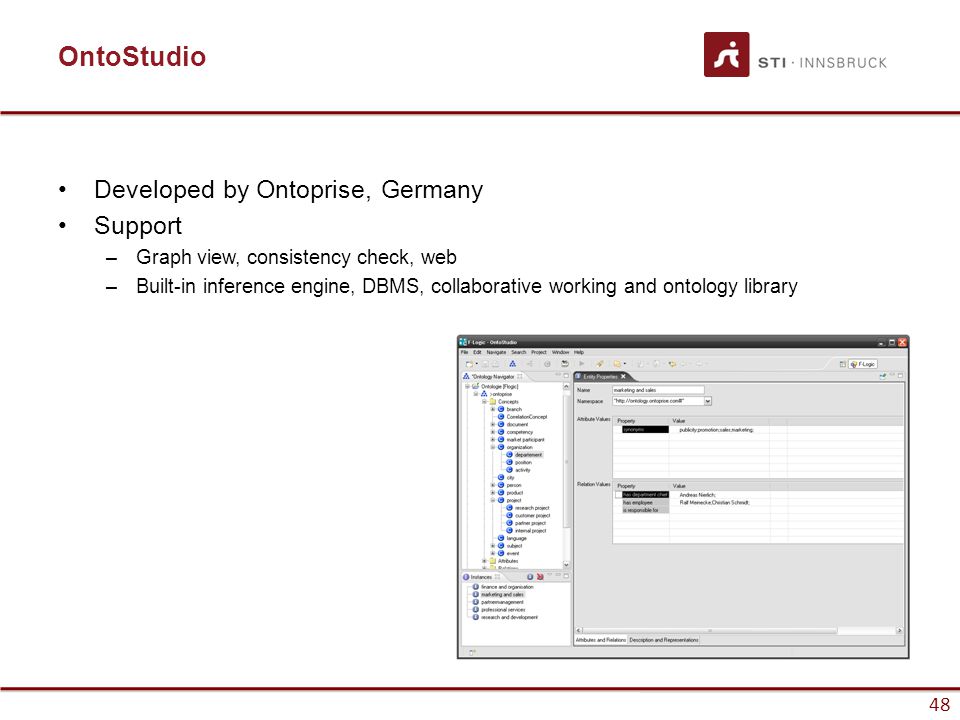Maximize the Instances panel
The image size is (960, 720).
coord(566,576)
